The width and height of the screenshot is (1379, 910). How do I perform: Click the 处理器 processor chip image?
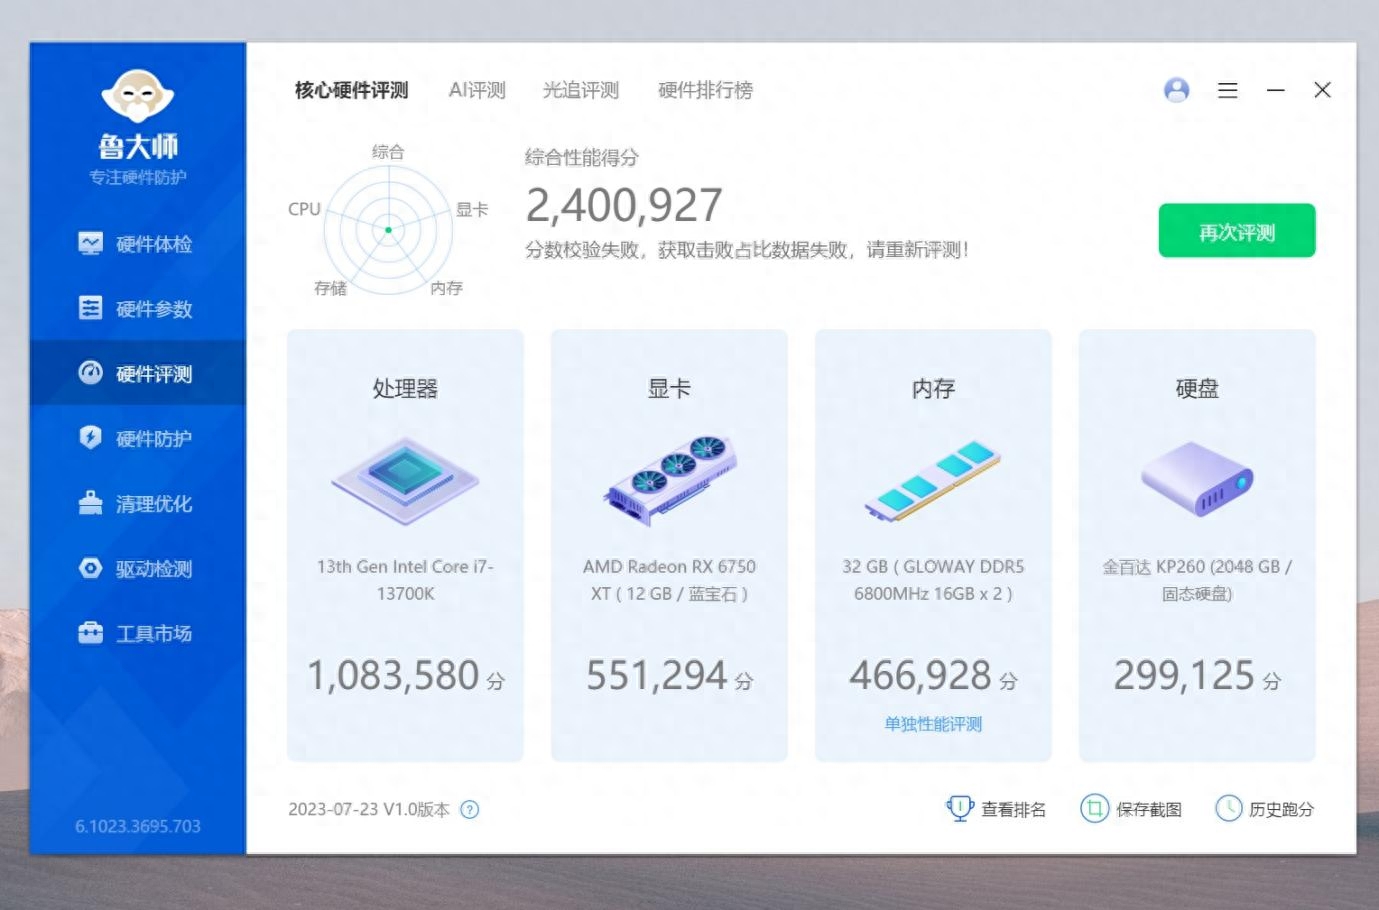click(x=405, y=480)
